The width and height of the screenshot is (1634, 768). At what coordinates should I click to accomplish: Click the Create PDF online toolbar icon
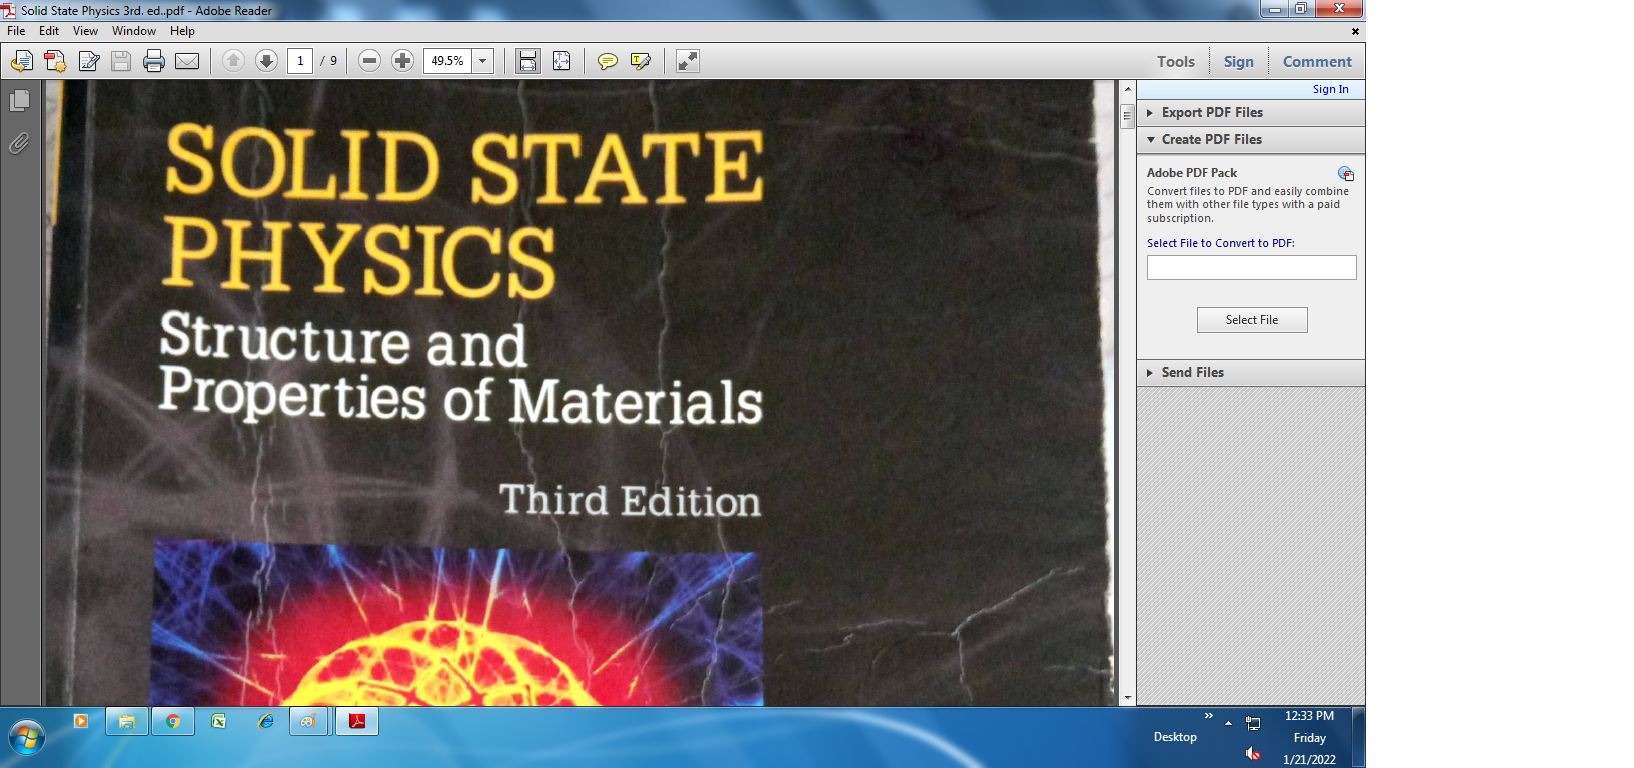tap(21, 61)
